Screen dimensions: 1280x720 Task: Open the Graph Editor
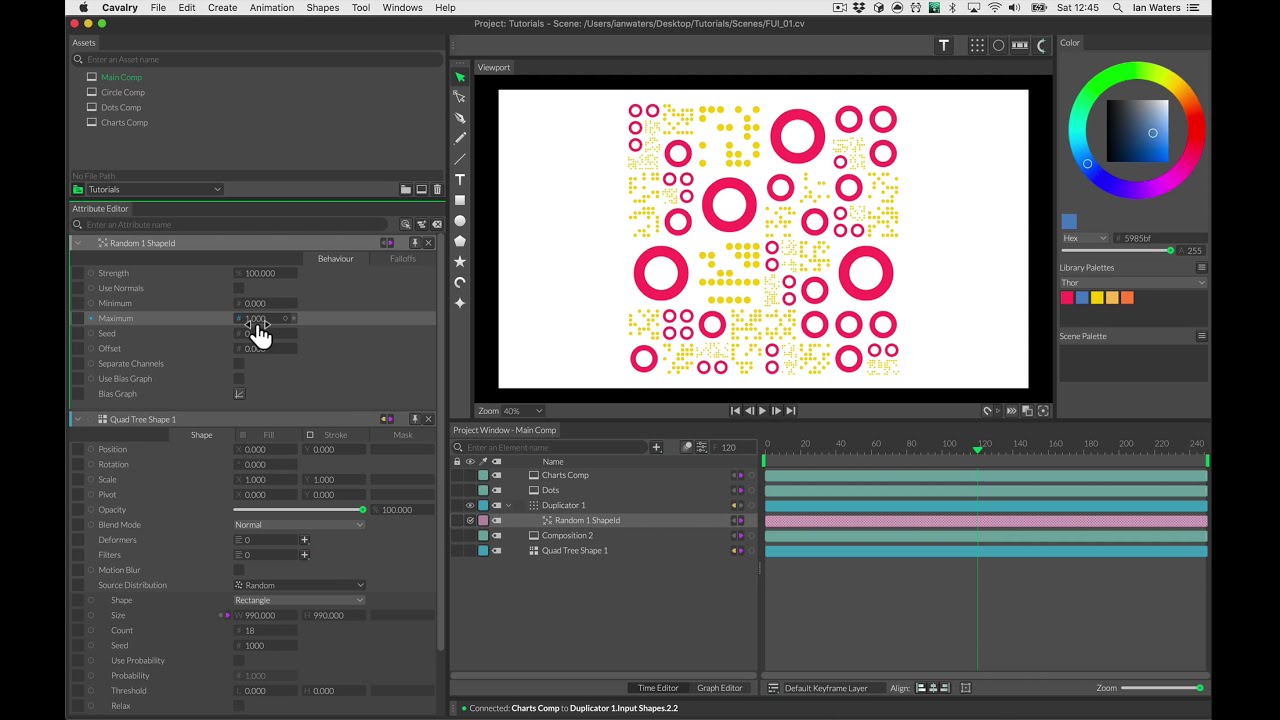pos(719,688)
